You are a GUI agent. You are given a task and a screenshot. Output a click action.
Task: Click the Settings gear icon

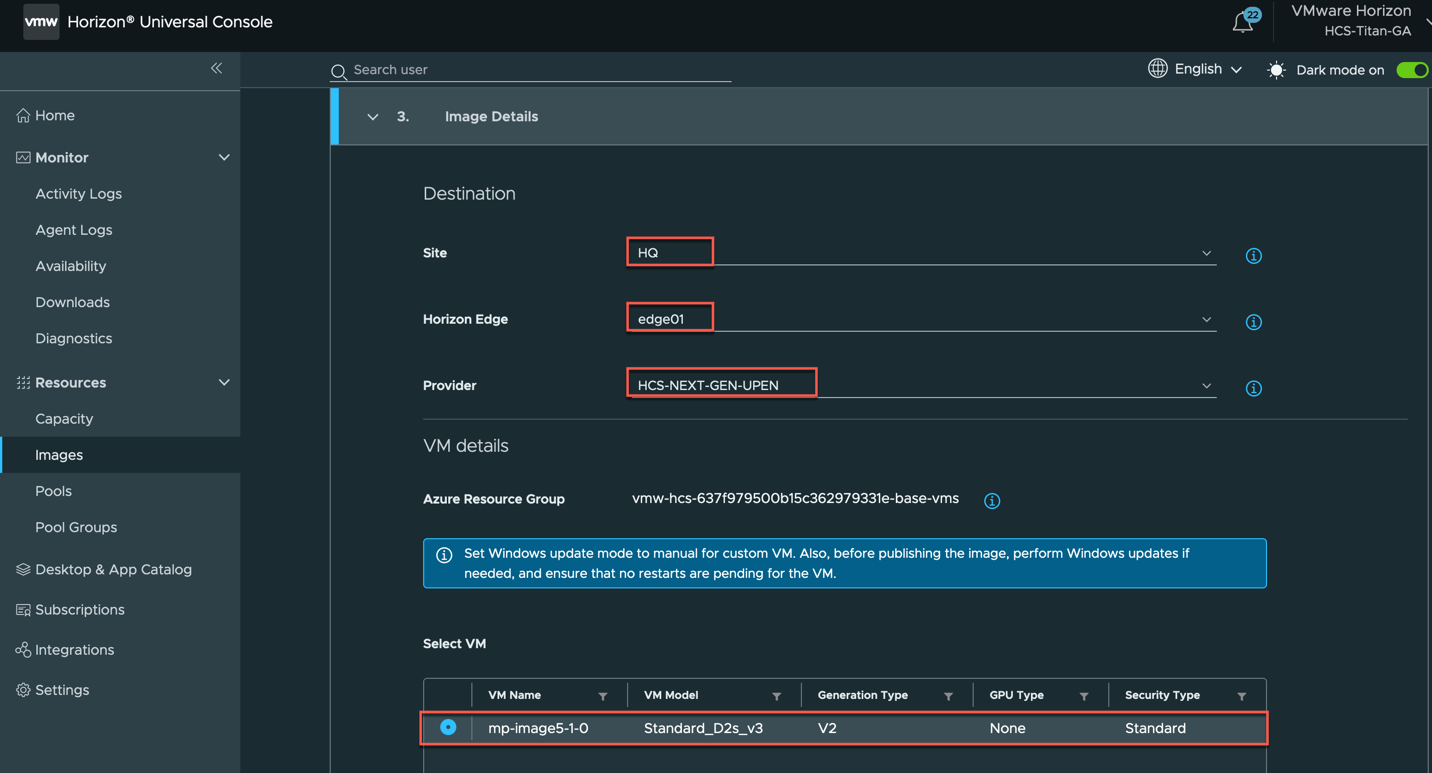[23, 690]
